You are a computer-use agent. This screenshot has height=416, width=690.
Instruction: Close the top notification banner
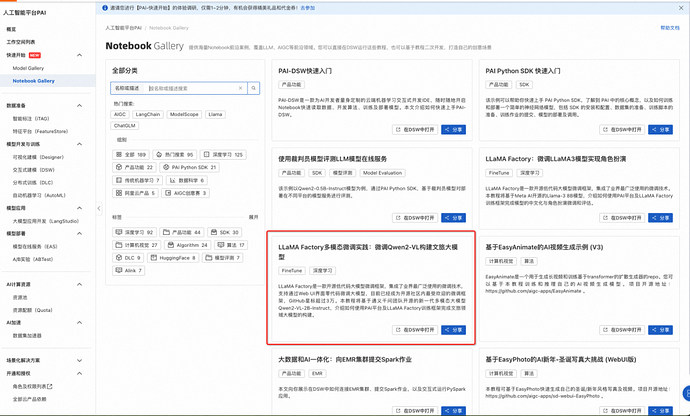click(x=681, y=7)
